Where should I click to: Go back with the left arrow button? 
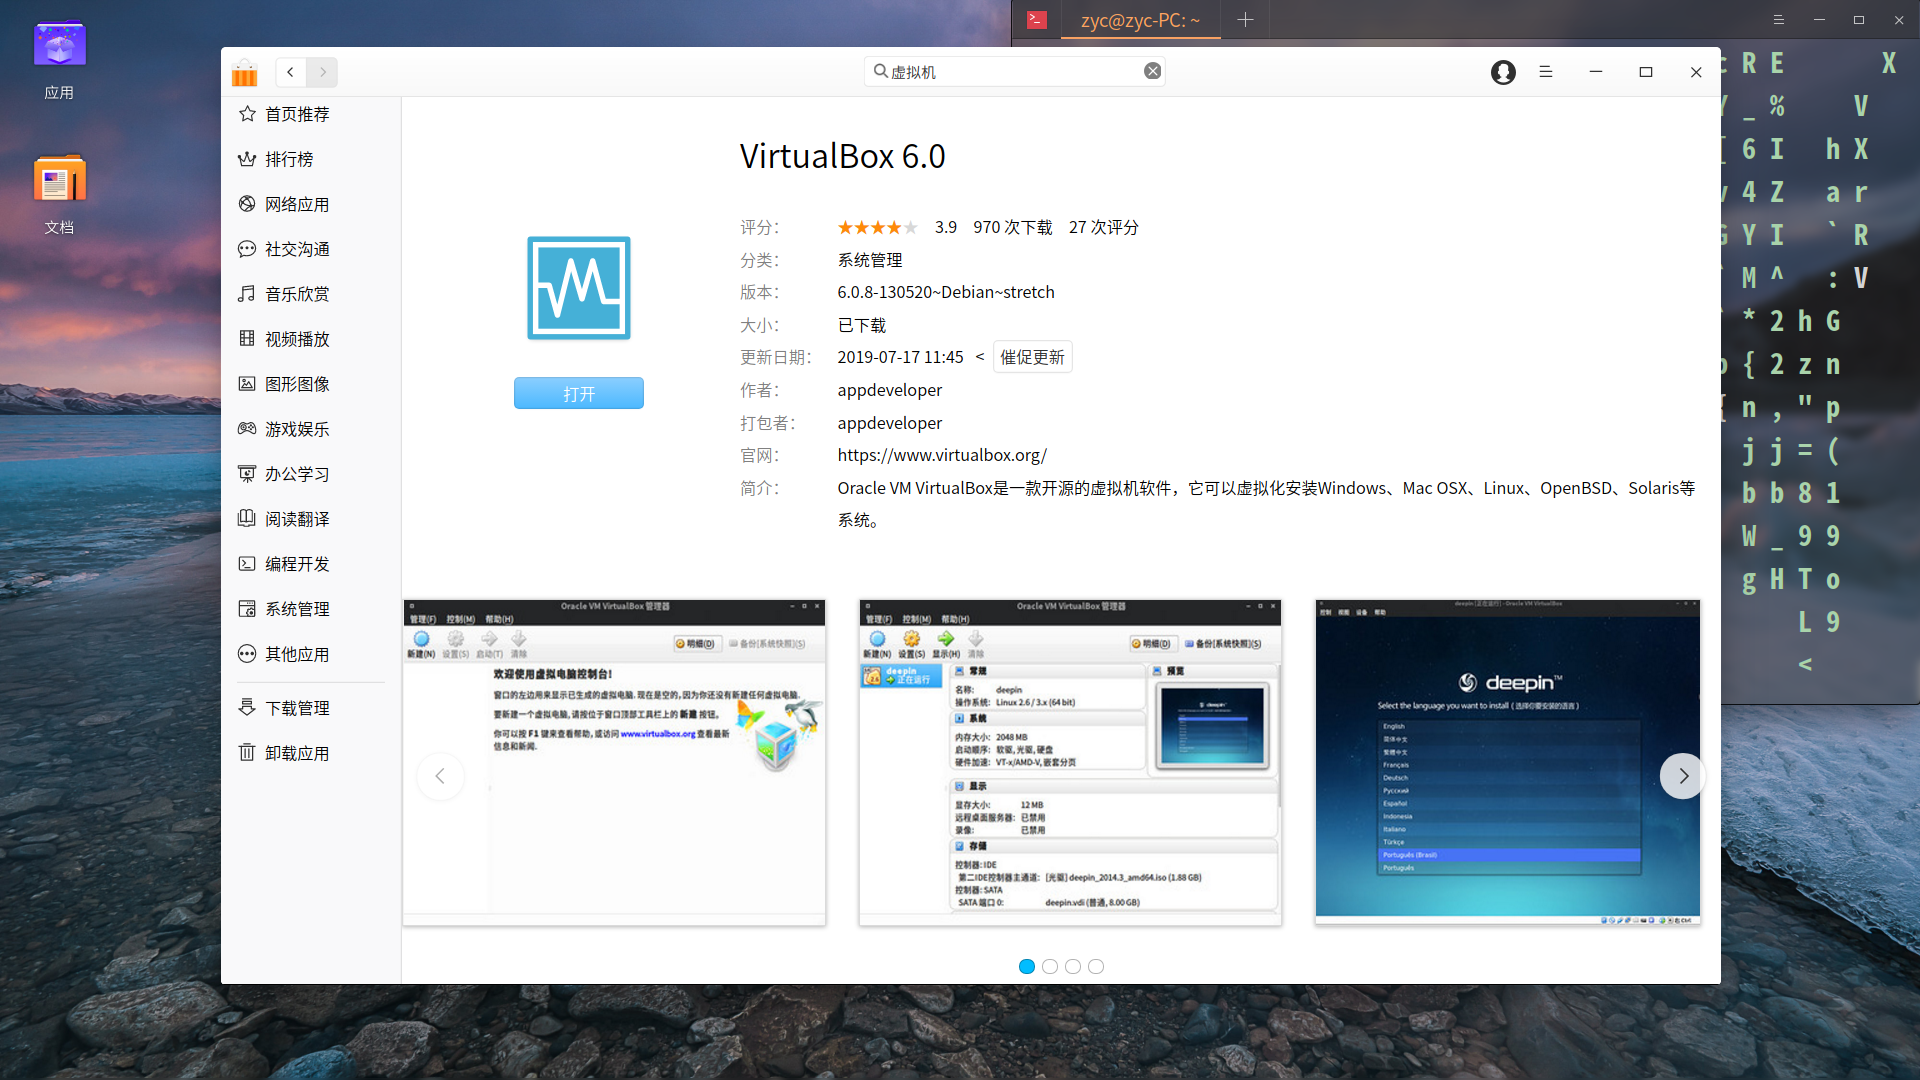point(291,72)
